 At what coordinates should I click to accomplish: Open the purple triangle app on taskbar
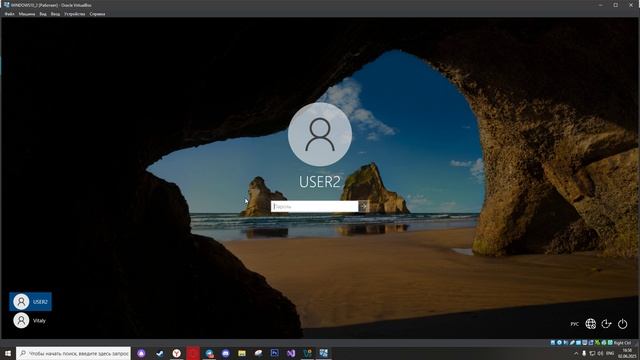tap(141, 353)
